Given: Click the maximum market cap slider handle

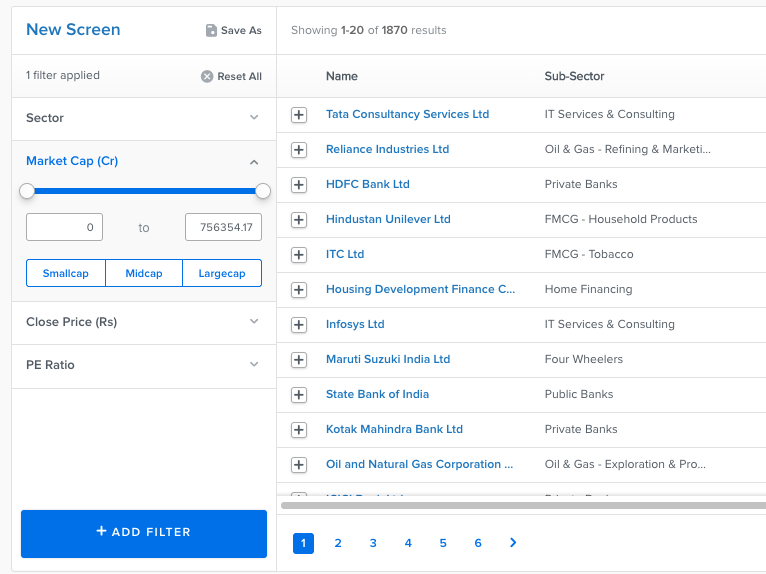Looking at the screenshot, I should [x=263, y=191].
